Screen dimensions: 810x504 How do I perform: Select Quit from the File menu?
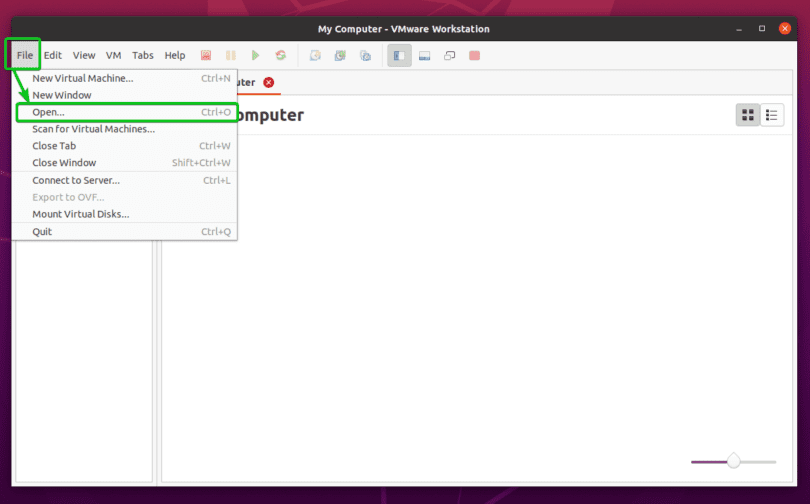(124, 231)
